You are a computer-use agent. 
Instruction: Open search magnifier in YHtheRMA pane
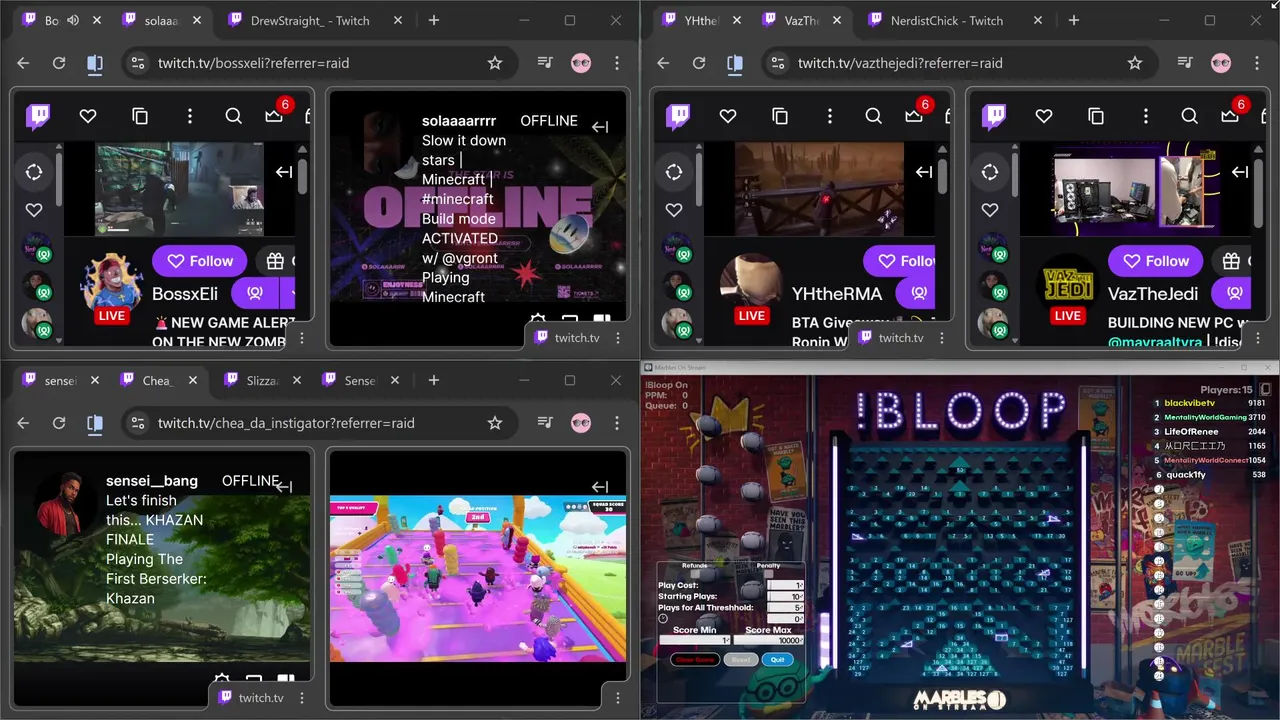873,117
